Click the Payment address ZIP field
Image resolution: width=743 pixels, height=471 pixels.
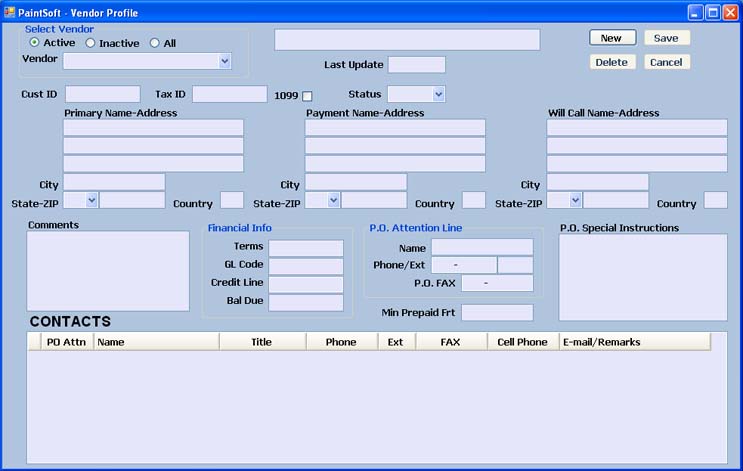tap(374, 200)
